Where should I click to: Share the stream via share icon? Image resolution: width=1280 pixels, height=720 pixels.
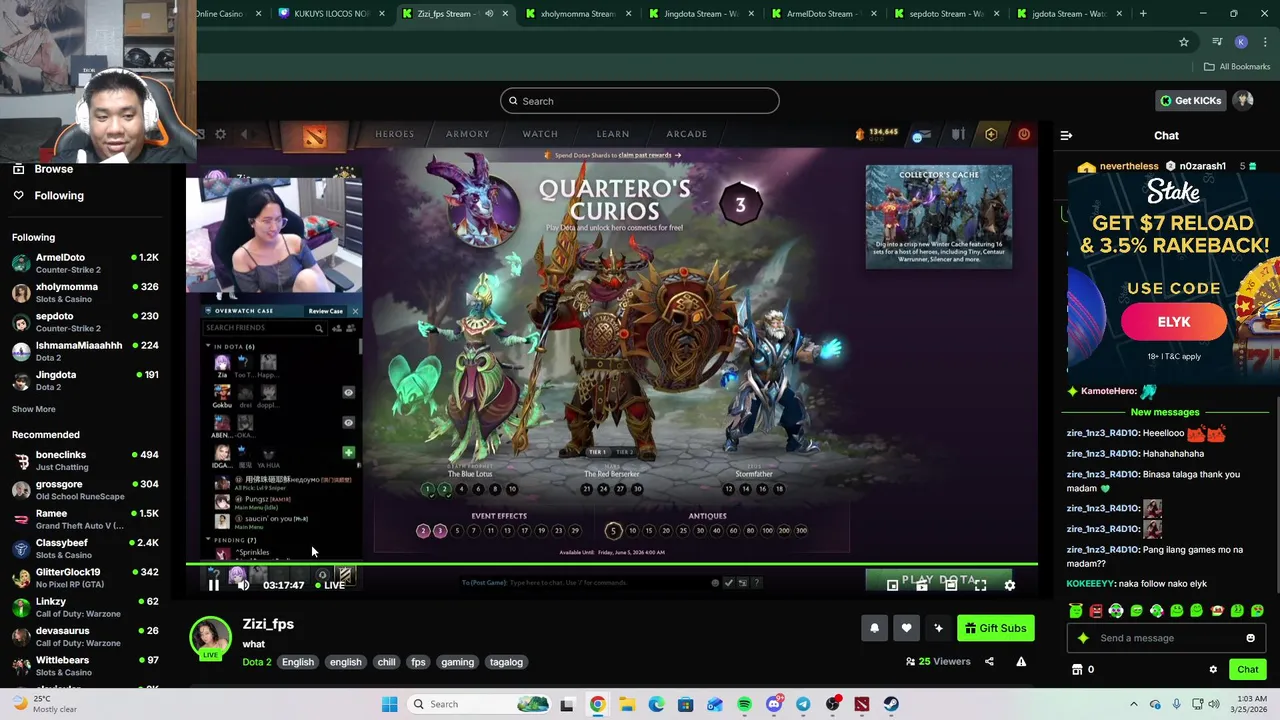coord(989,661)
